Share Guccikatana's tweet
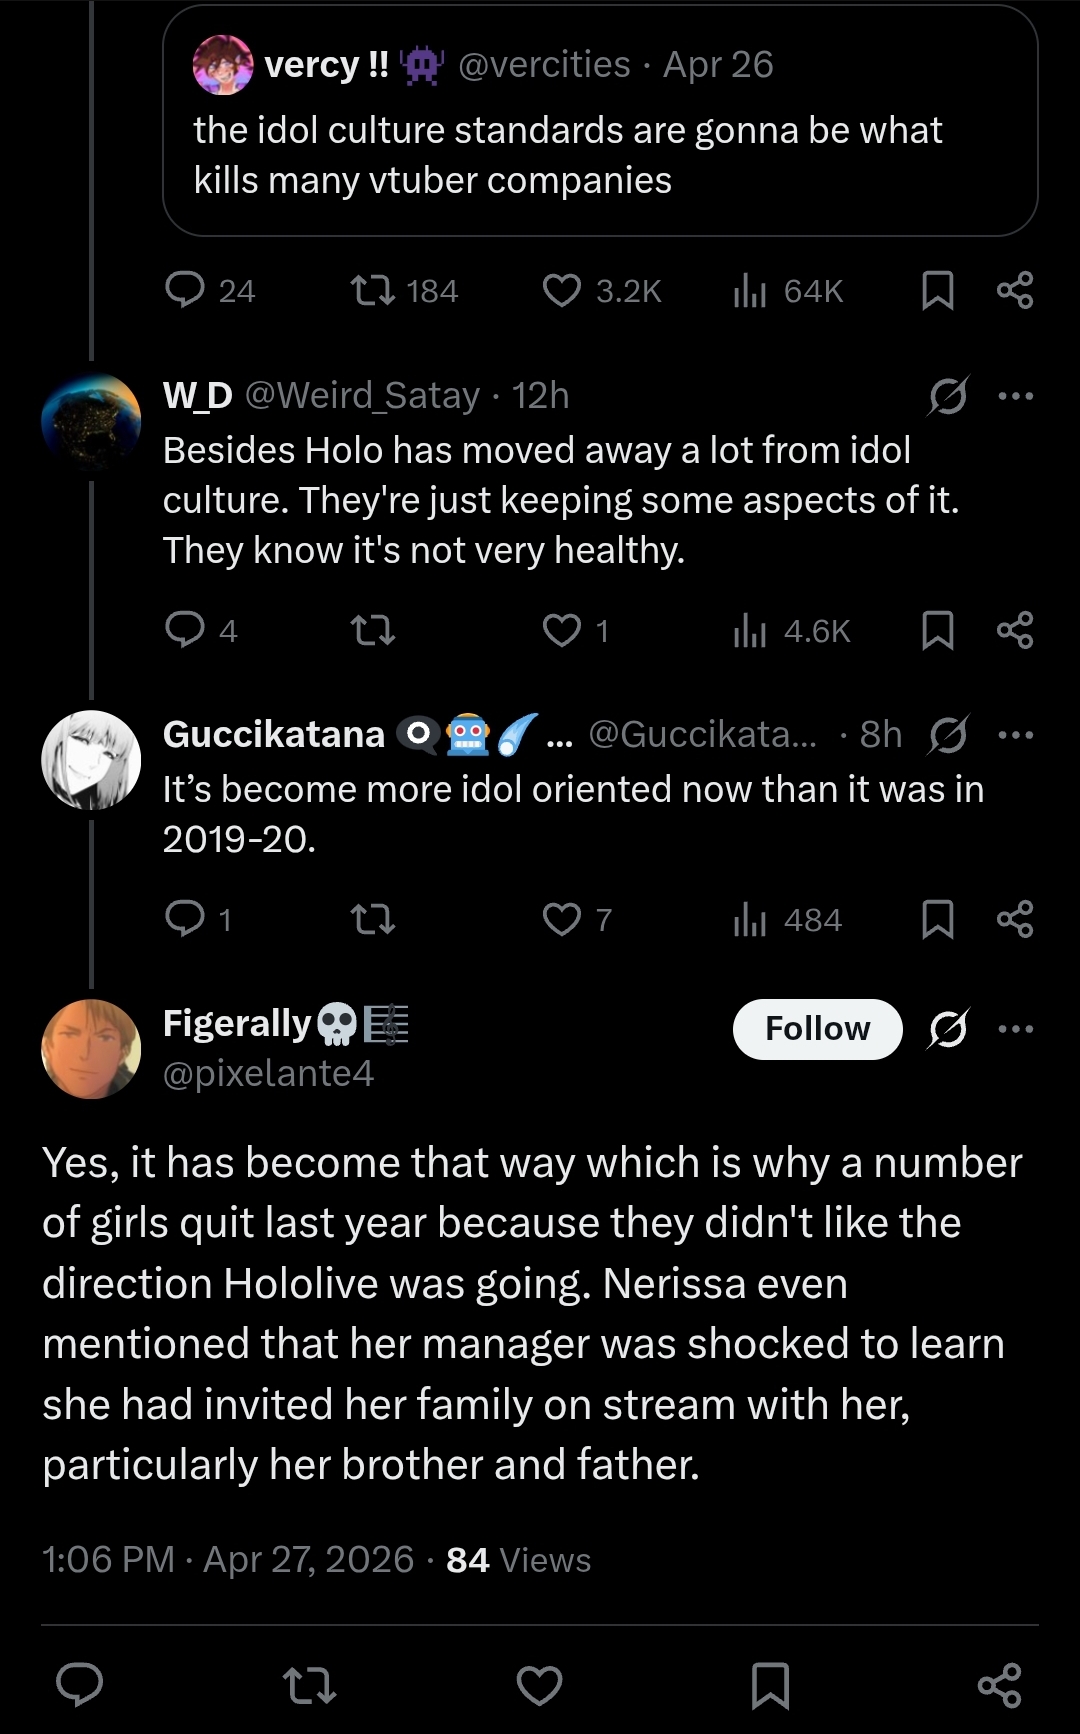This screenshot has height=1734, width=1080. 1015,919
